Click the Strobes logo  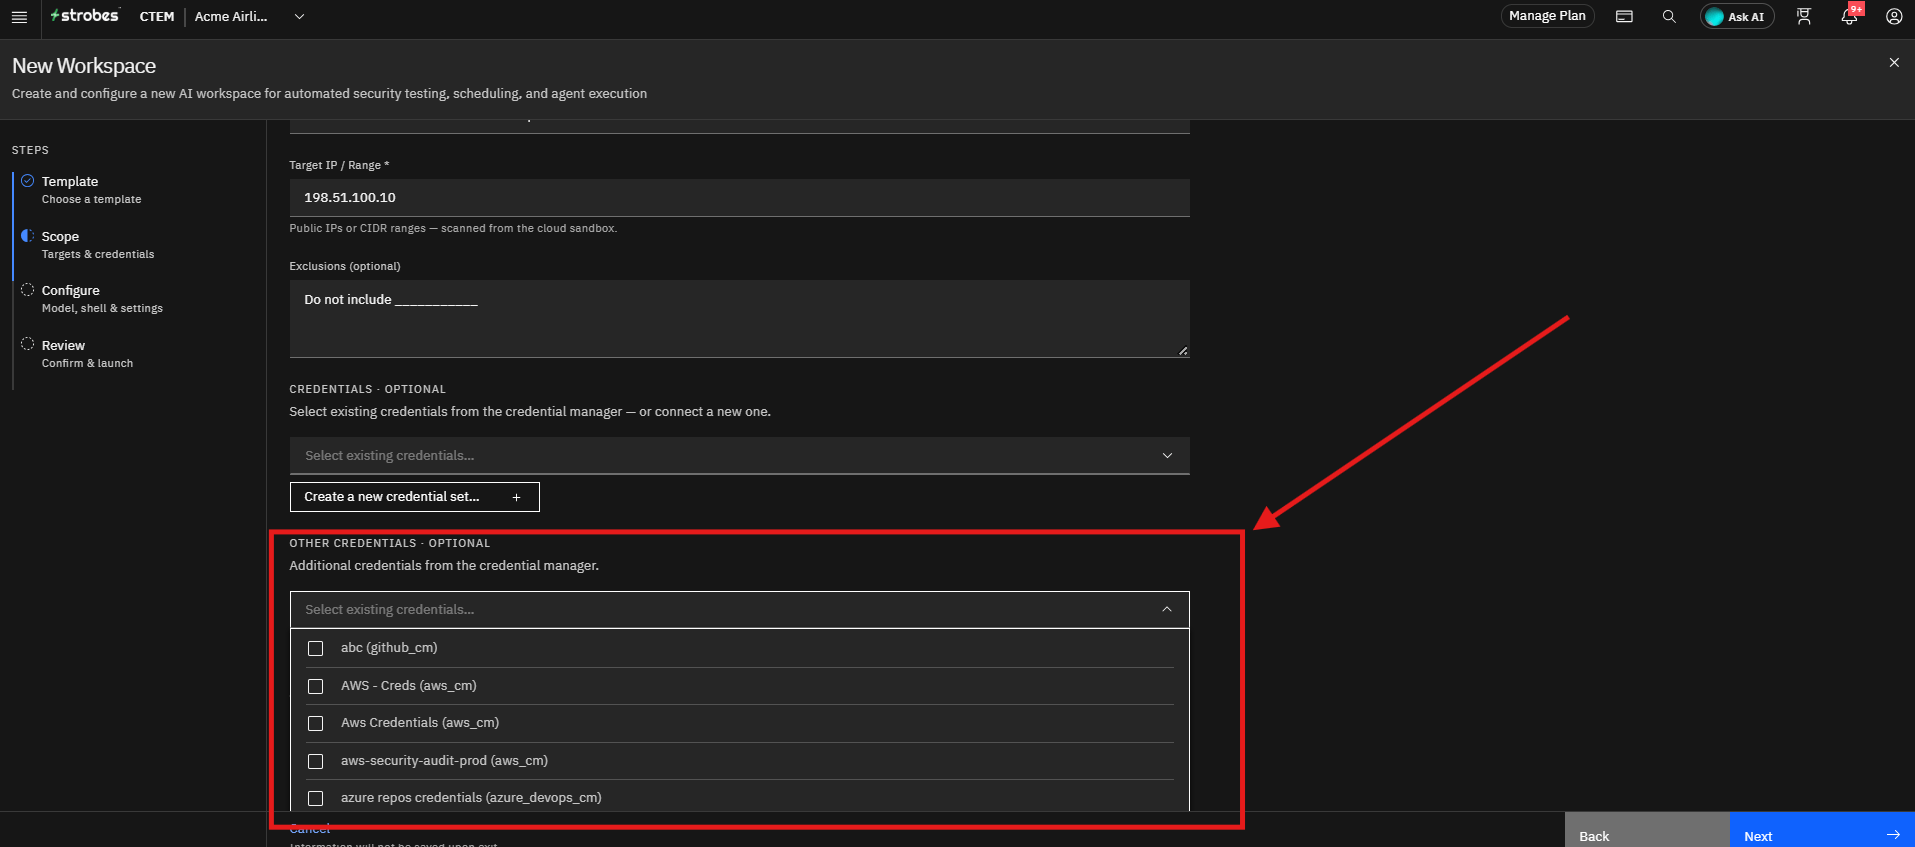tap(85, 16)
